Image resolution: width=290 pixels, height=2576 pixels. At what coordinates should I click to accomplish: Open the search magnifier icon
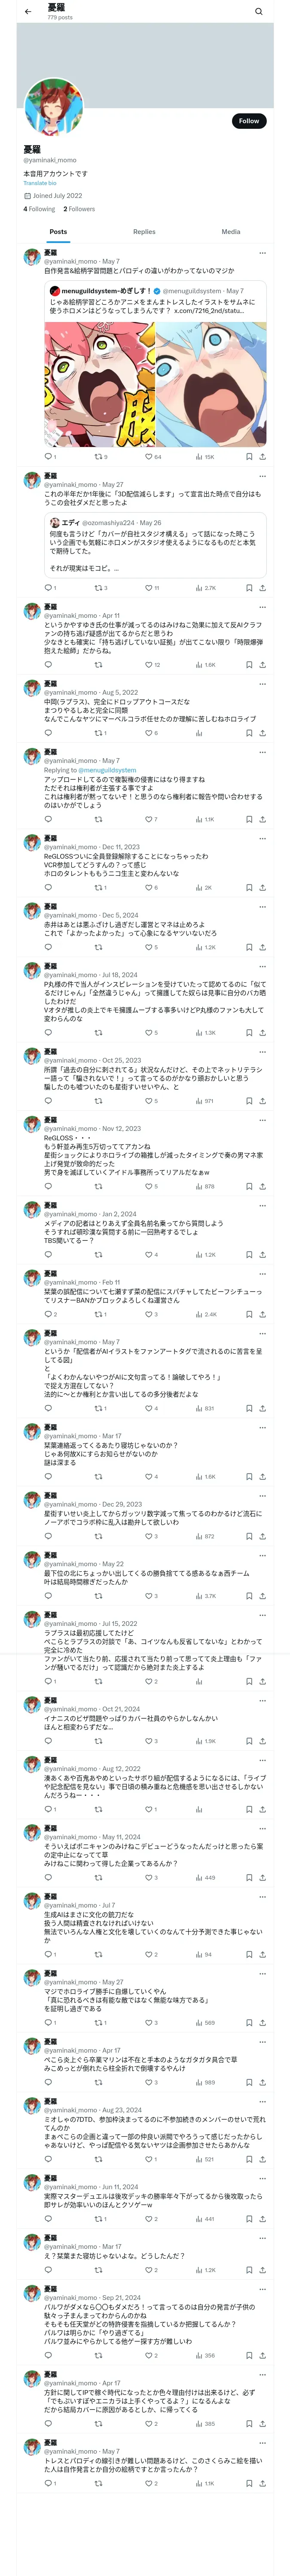tap(258, 12)
